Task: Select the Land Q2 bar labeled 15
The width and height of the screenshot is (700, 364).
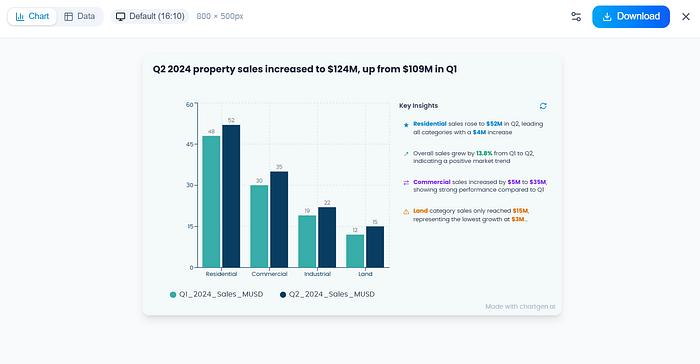Action: pyautogui.click(x=375, y=247)
